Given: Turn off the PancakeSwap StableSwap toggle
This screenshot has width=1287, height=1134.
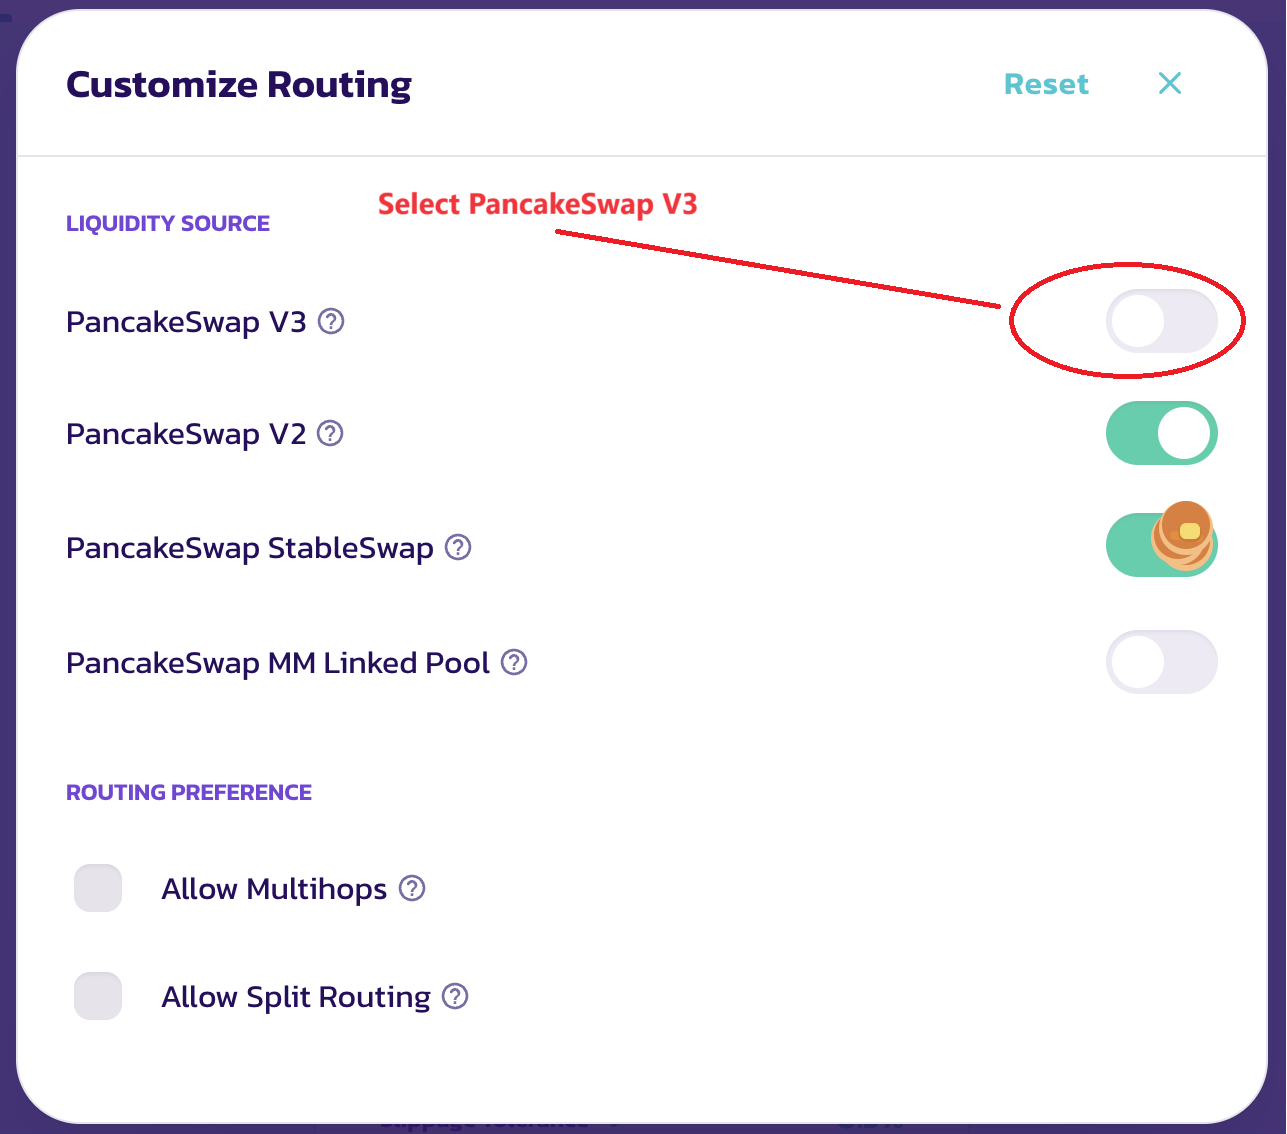Looking at the screenshot, I should coord(1161,546).
